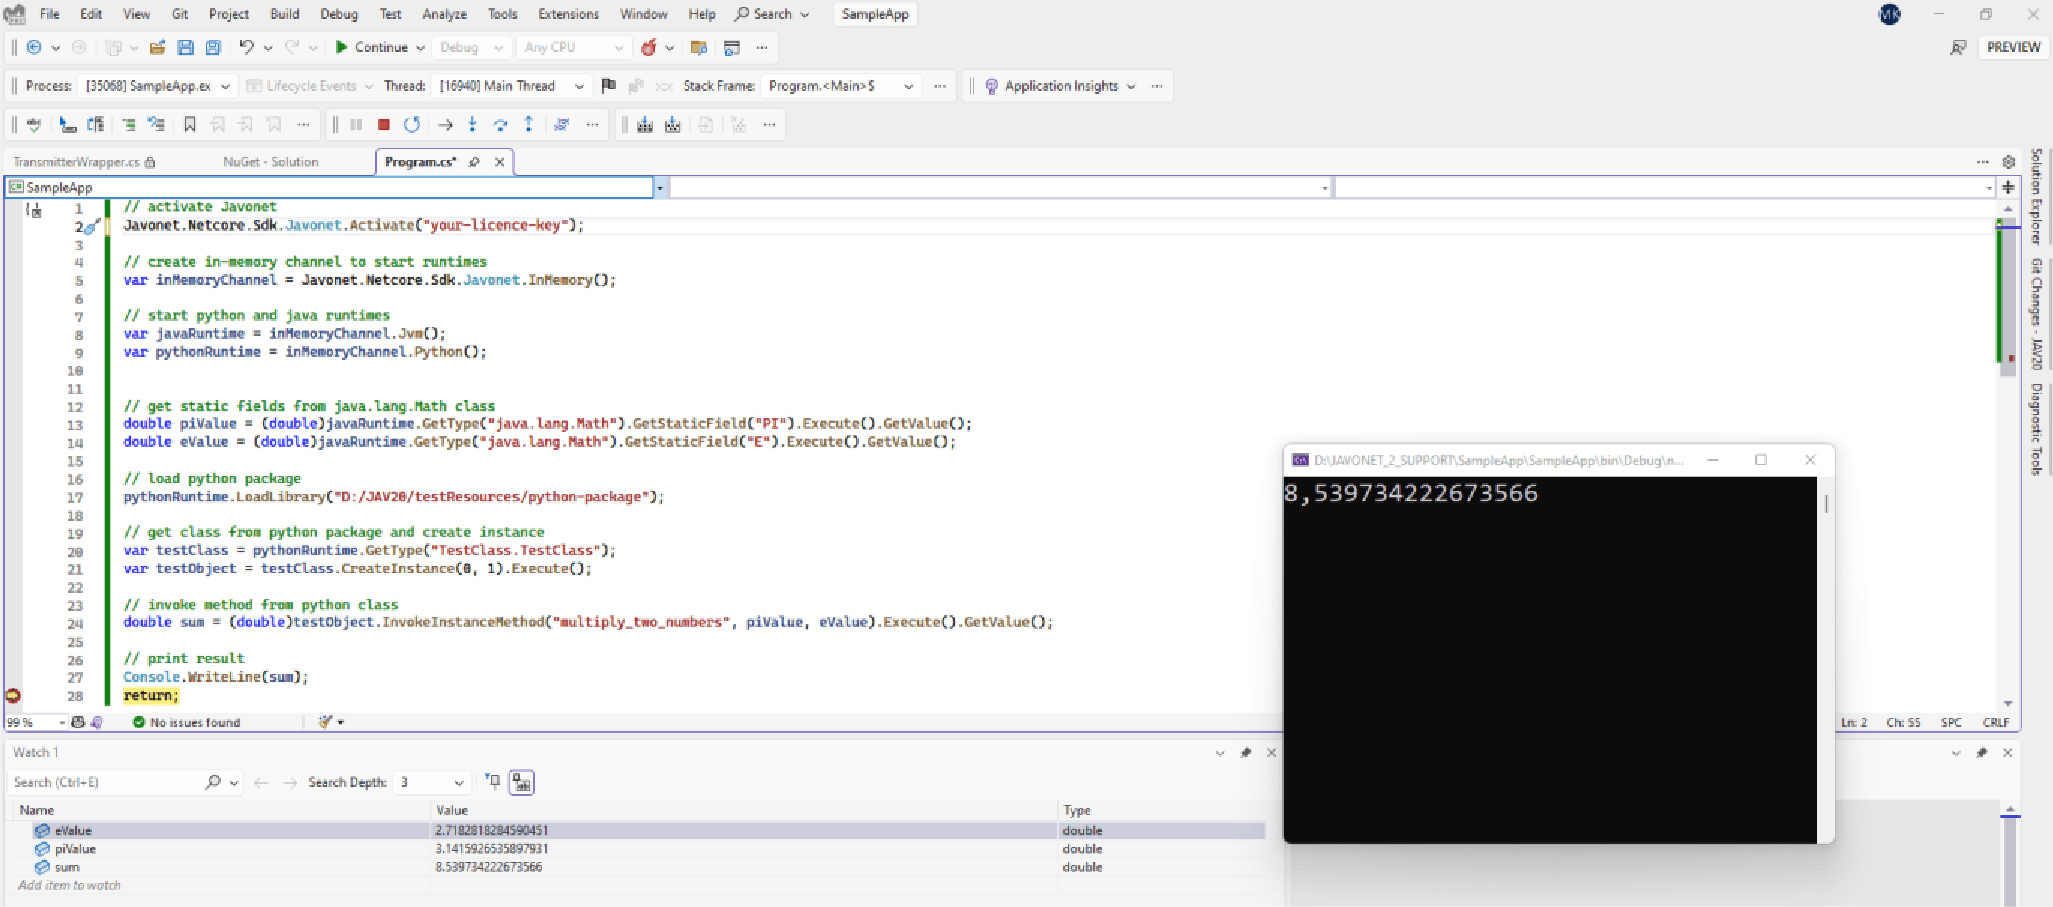Open the File menu
2053x907 pixels.
[49, 14]
